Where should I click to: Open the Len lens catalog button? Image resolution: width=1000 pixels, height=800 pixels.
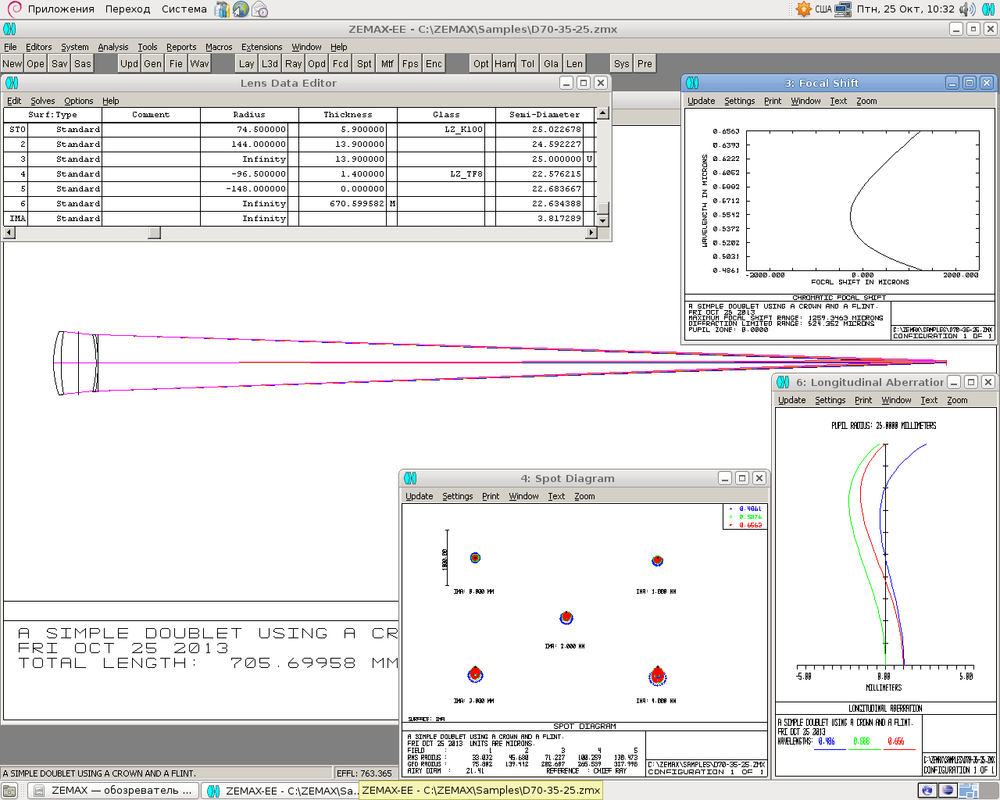point(574,63)
